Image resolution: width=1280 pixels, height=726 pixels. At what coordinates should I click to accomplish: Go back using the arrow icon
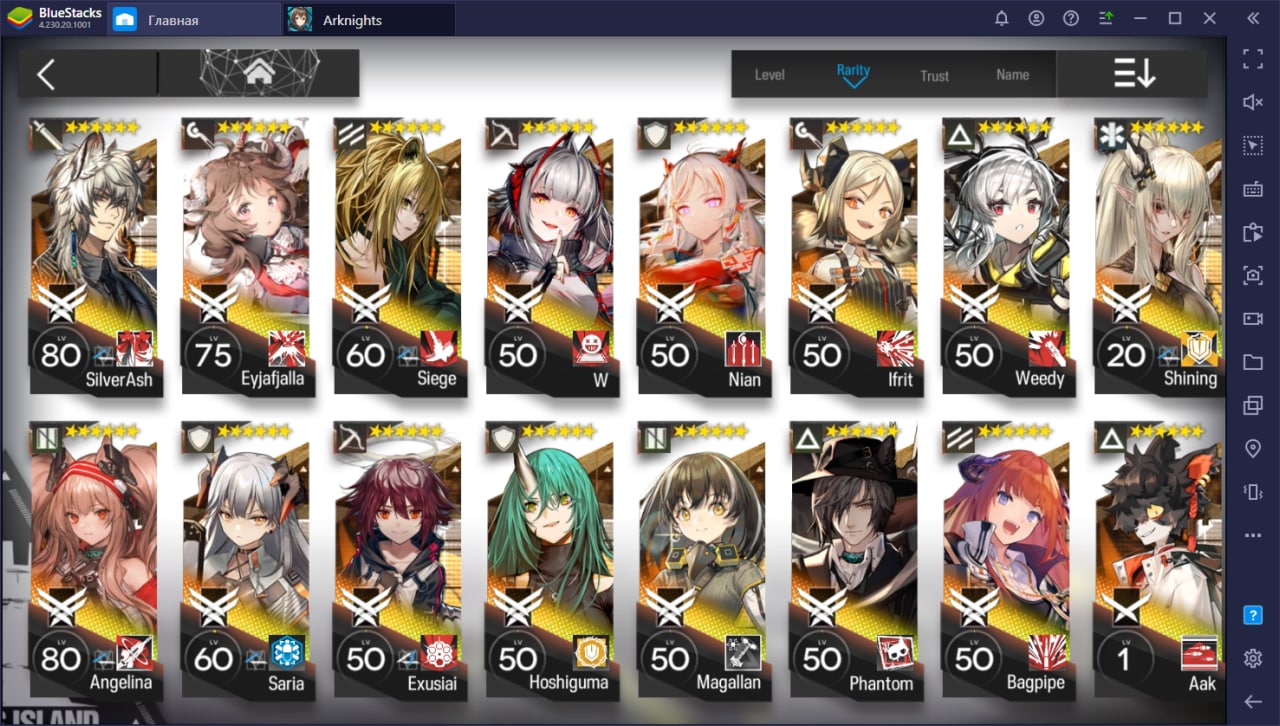pos(45,74)
